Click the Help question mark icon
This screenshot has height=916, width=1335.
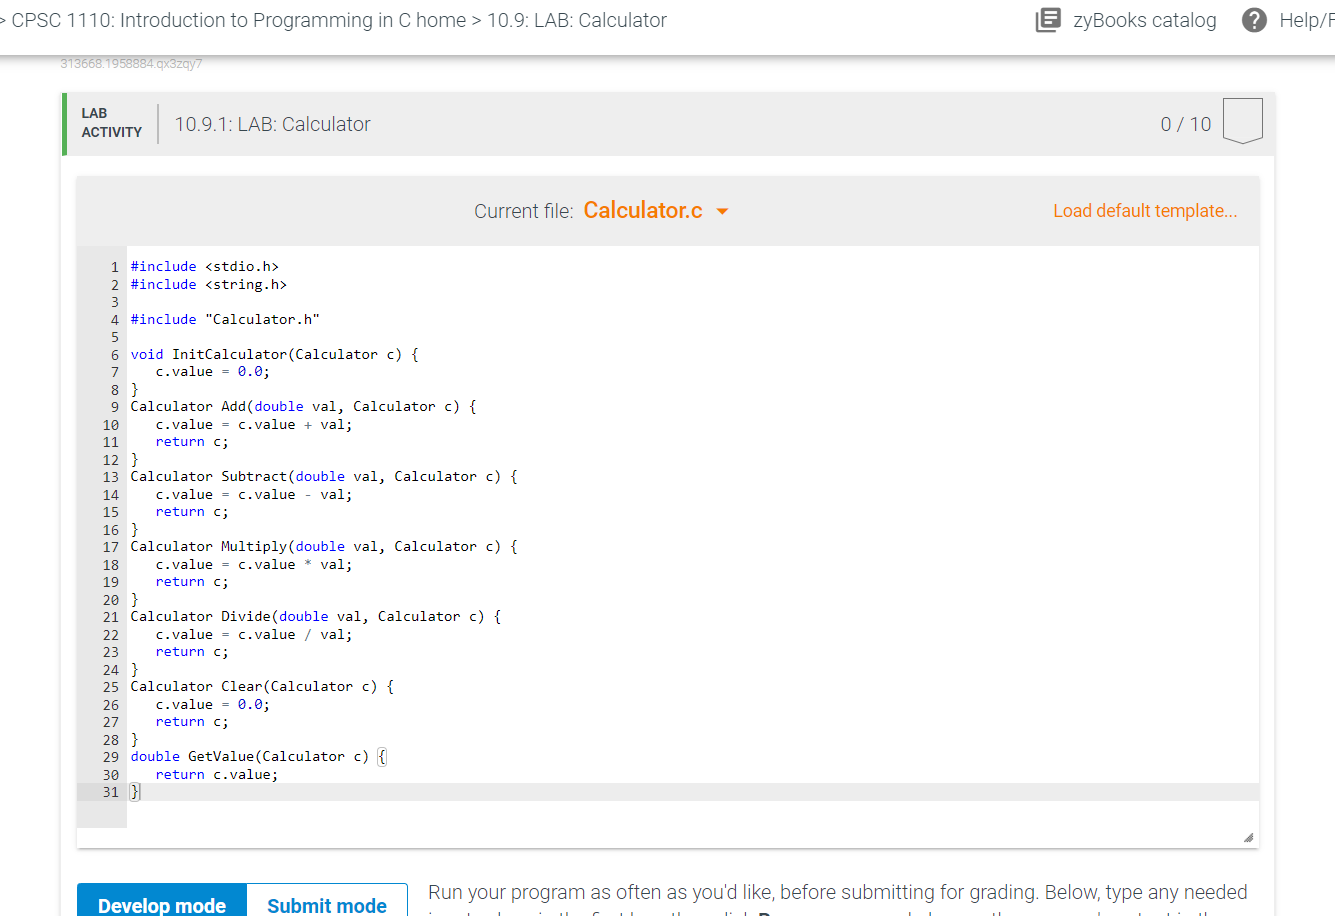pyautogui.click(x=1254, y=19)
